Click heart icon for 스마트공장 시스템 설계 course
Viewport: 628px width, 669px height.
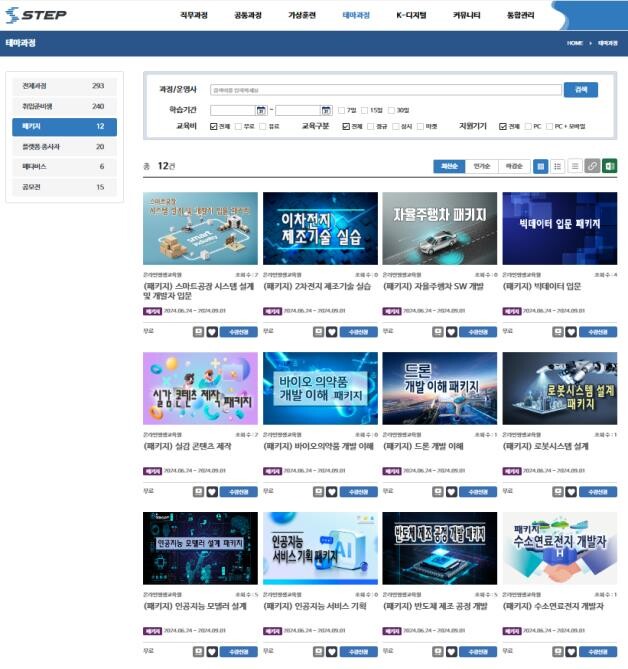(x=212, y=332)
